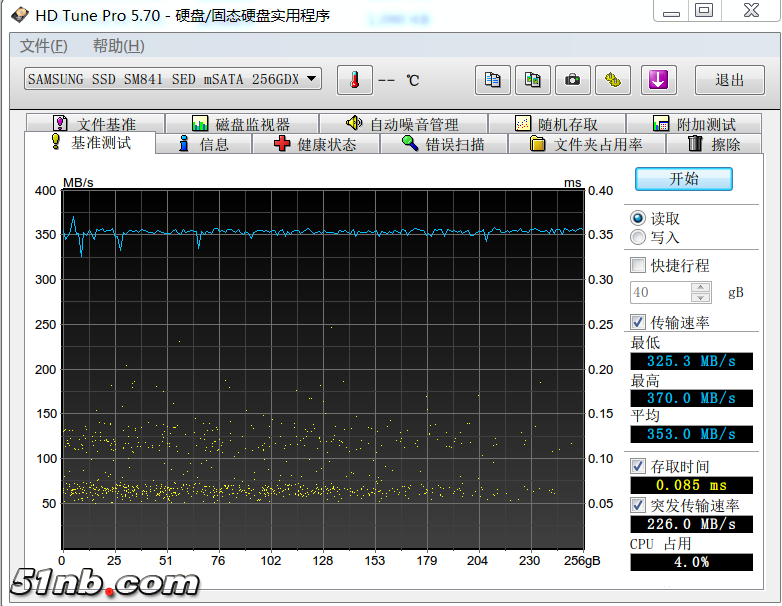Open the 文件 menu

pos(44,46)
